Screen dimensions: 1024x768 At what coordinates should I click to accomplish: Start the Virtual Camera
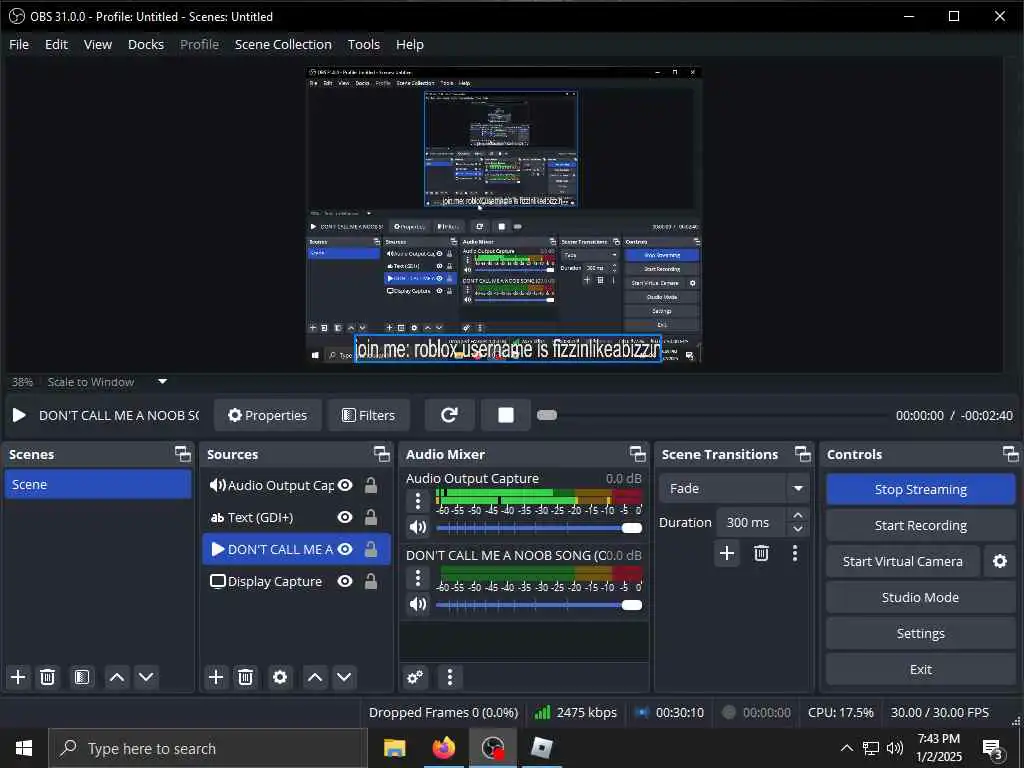click(903, 562)
